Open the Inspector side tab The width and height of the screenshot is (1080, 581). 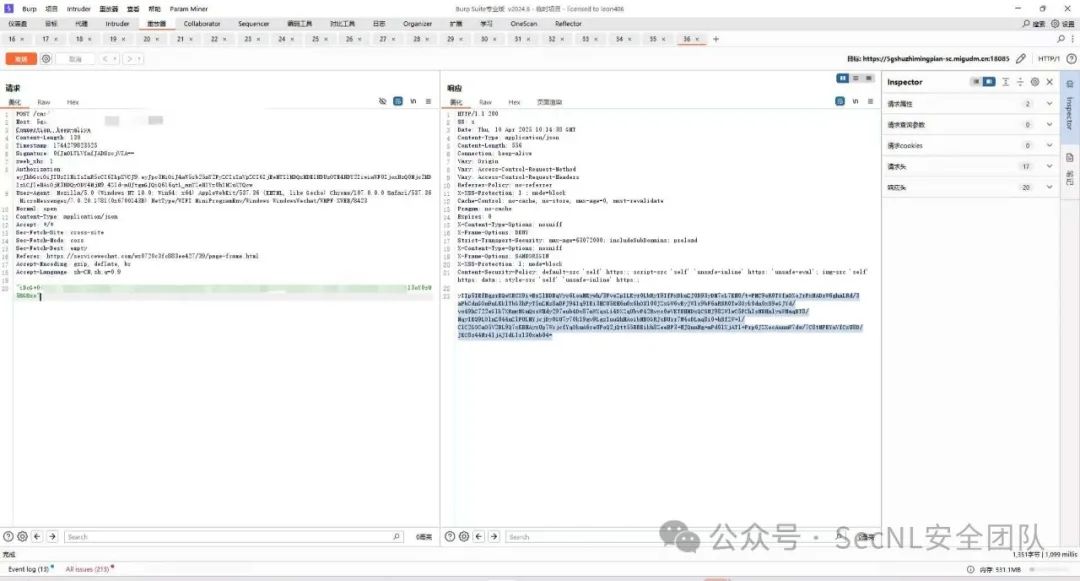click(1070, 107)
